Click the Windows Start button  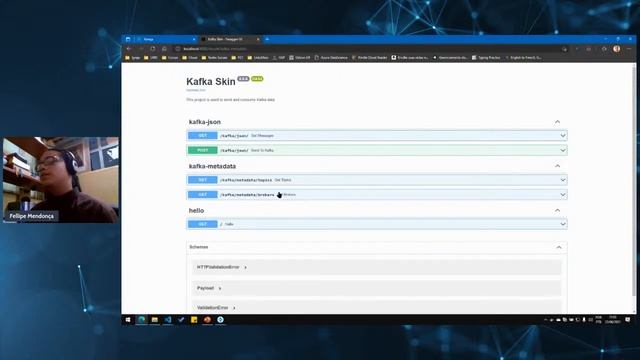[128, 320]
